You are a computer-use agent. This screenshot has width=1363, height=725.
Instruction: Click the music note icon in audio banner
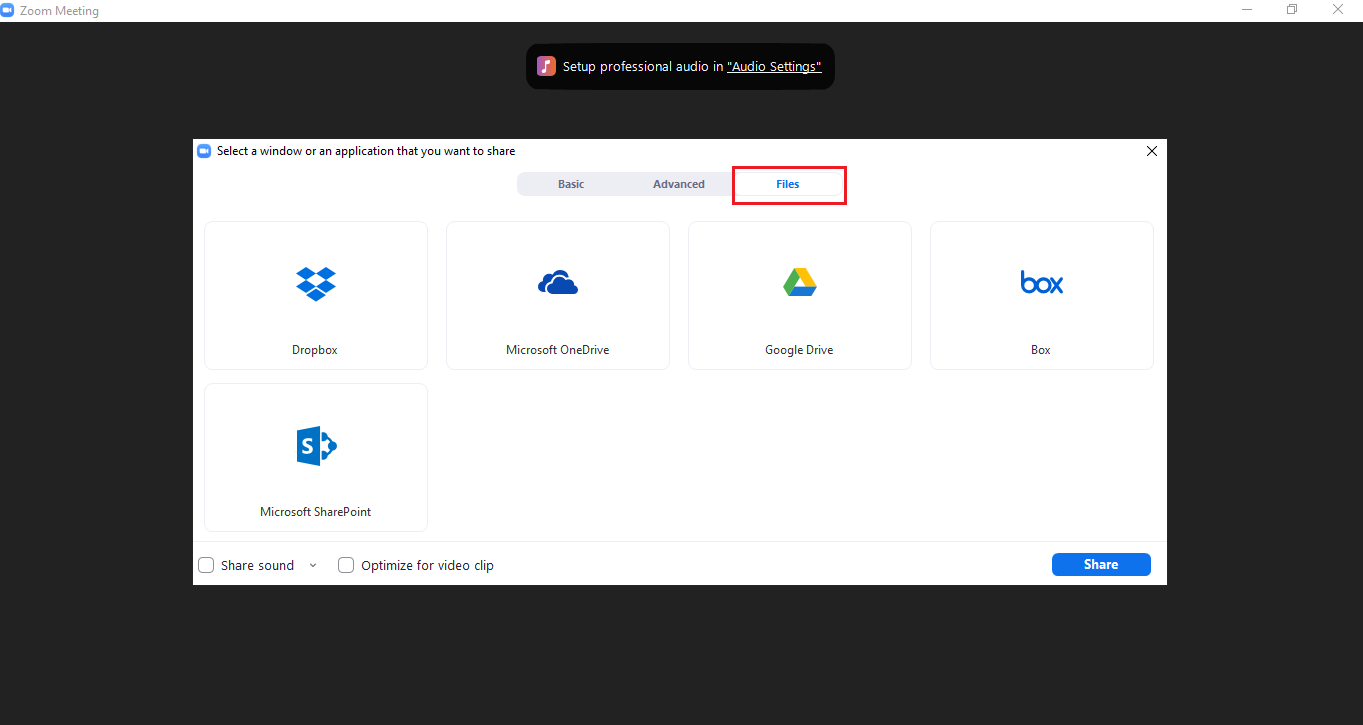pyautogui.click(x=546, y=66)
